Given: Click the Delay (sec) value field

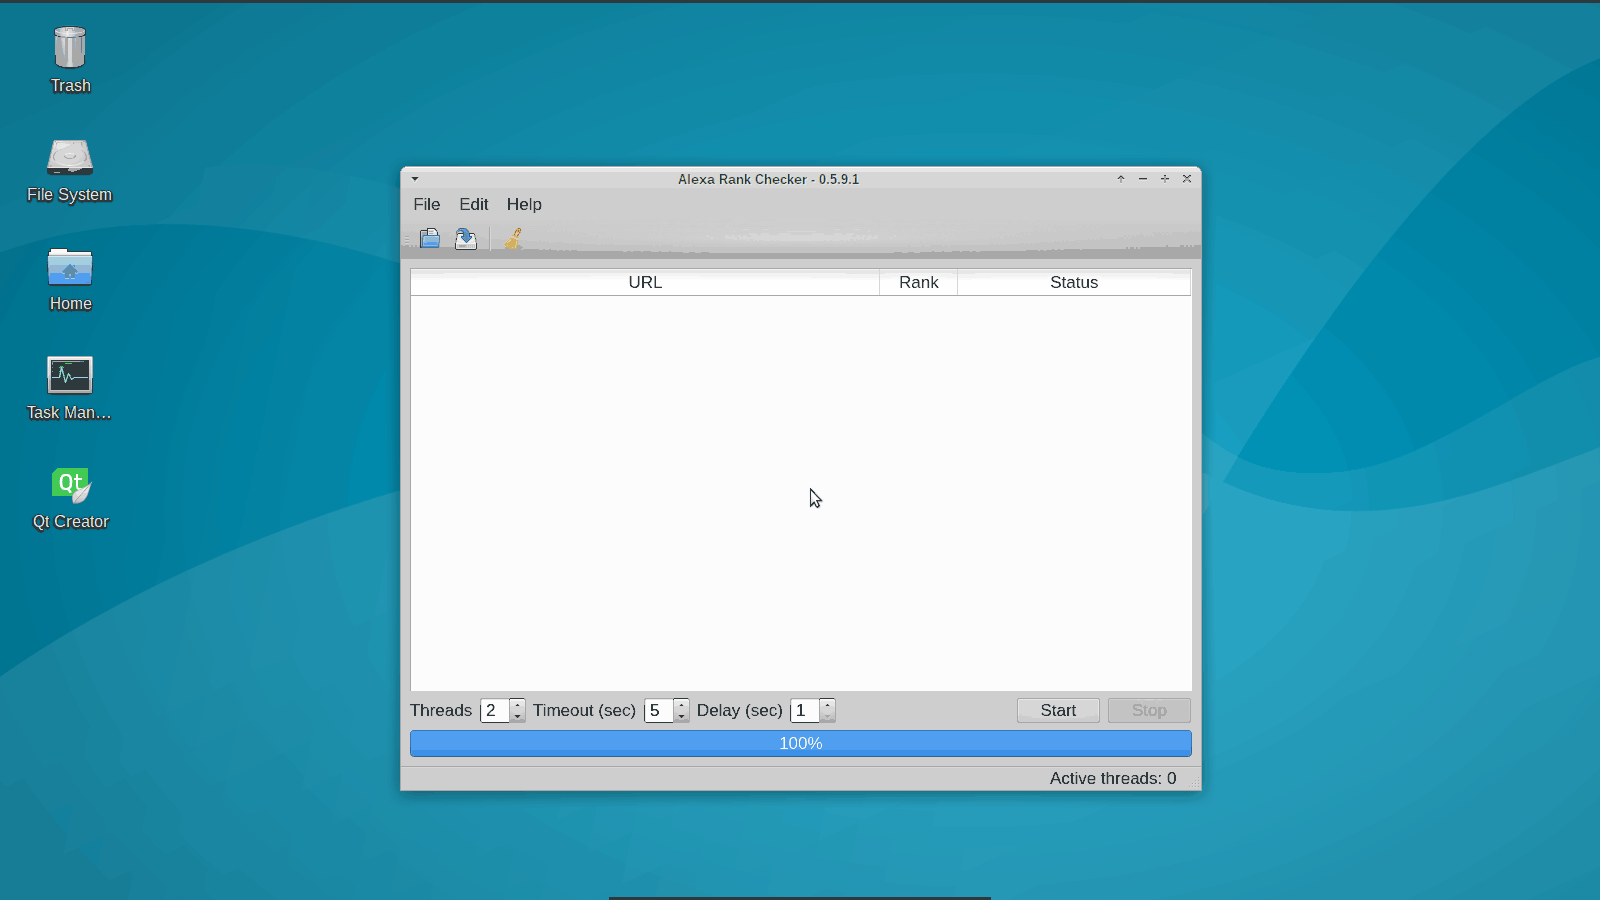Looking at the screenshot, I should 805,710.
